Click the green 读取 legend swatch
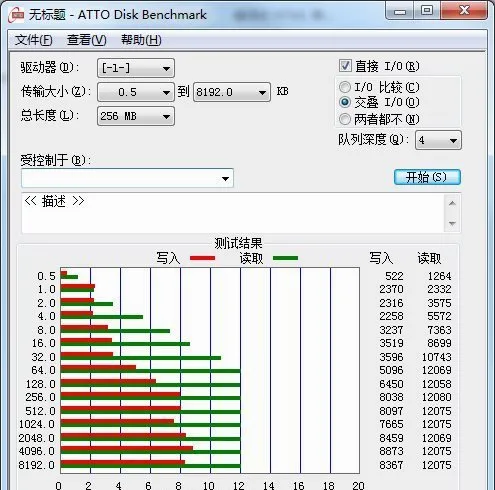The width and height of the screenshot is (495, 490). pyautogui.click(x=285, y=258)
